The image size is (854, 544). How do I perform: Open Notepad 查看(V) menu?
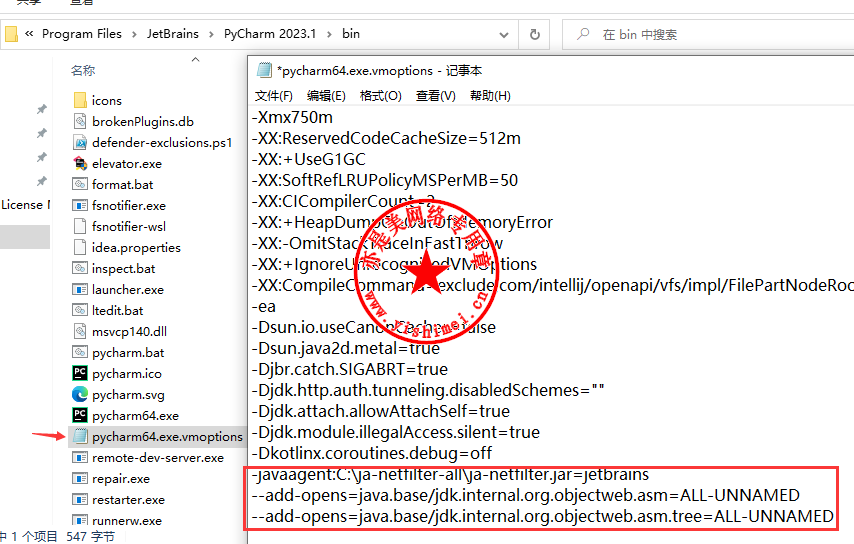[436, 96]
